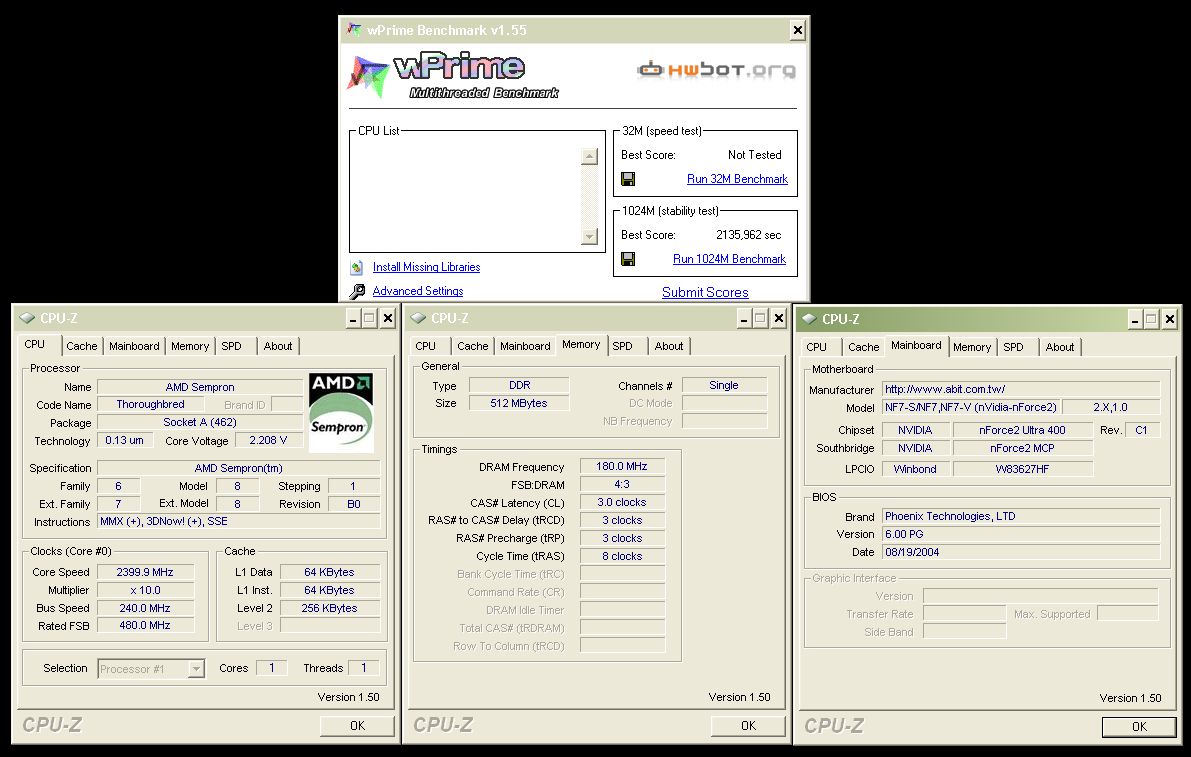The width and height of the screenshot is (1191, 757).
Task: Click the LPCIO model field W83627HF
Action: (1022, 469)
